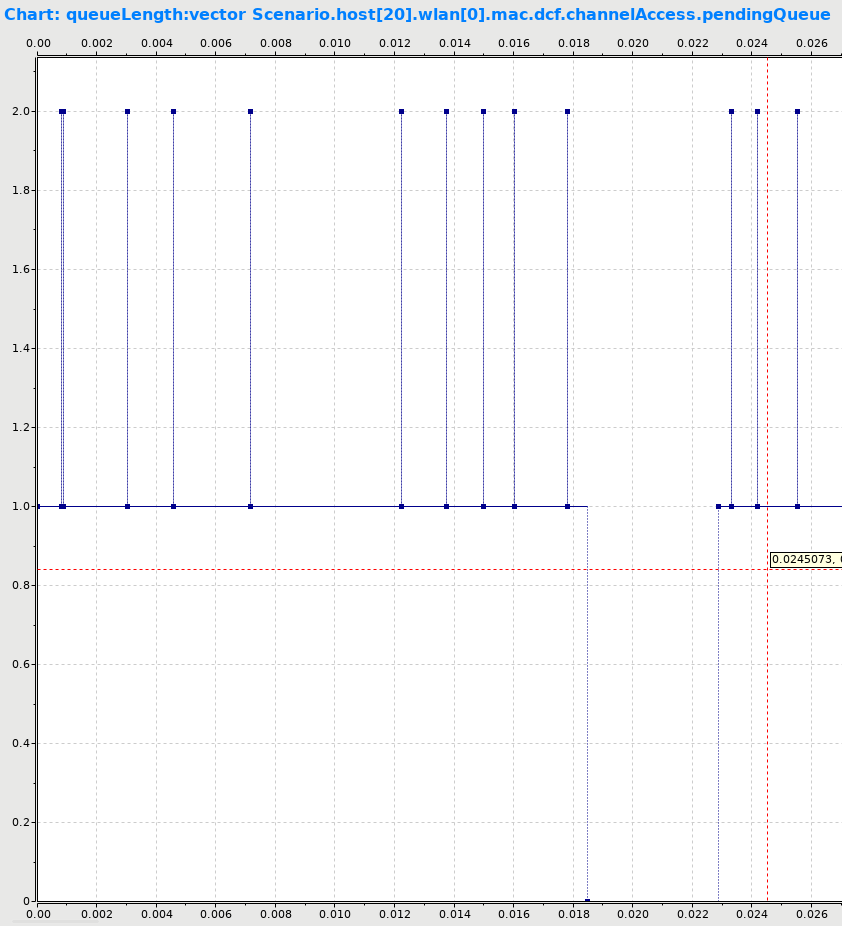
Task: Click the 0.020 tick label on the bottom axis
Action: click(633, 914)
